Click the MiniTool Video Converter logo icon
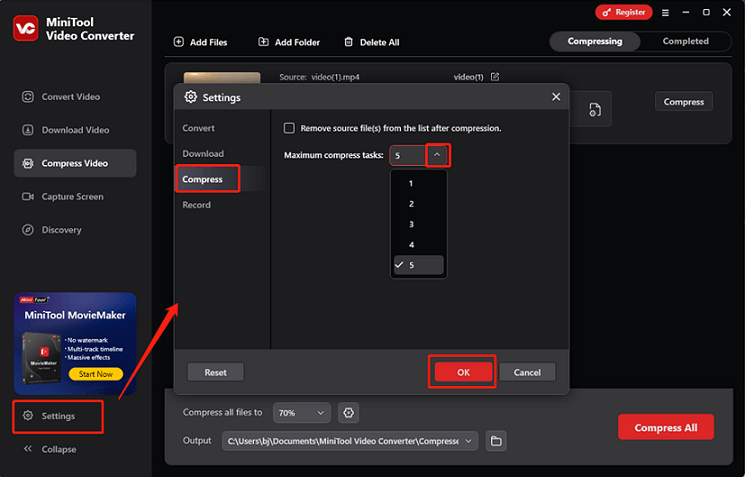 pyautogui.click(x=25, y=28)
